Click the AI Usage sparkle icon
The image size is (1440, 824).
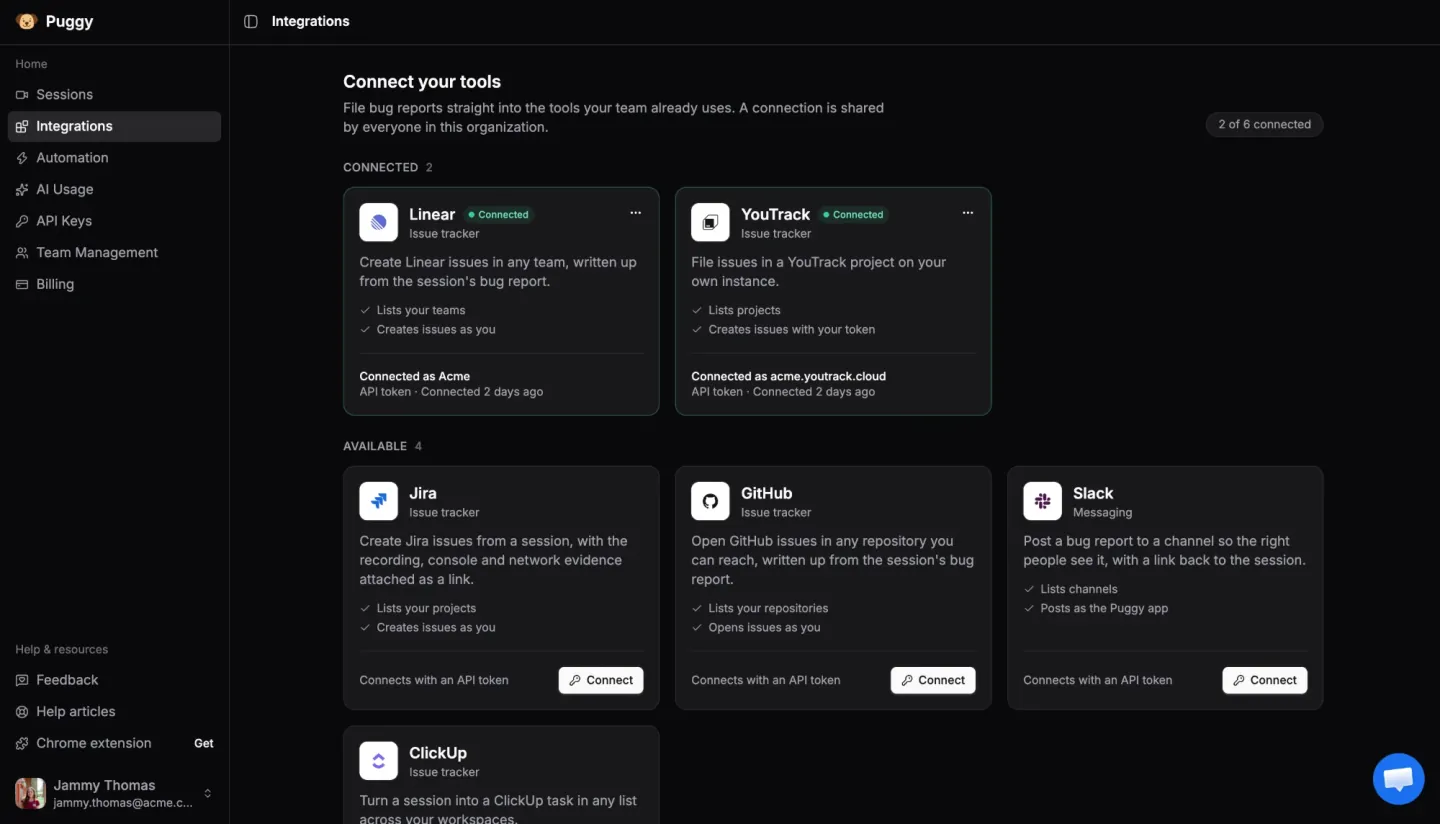[22, 189]
